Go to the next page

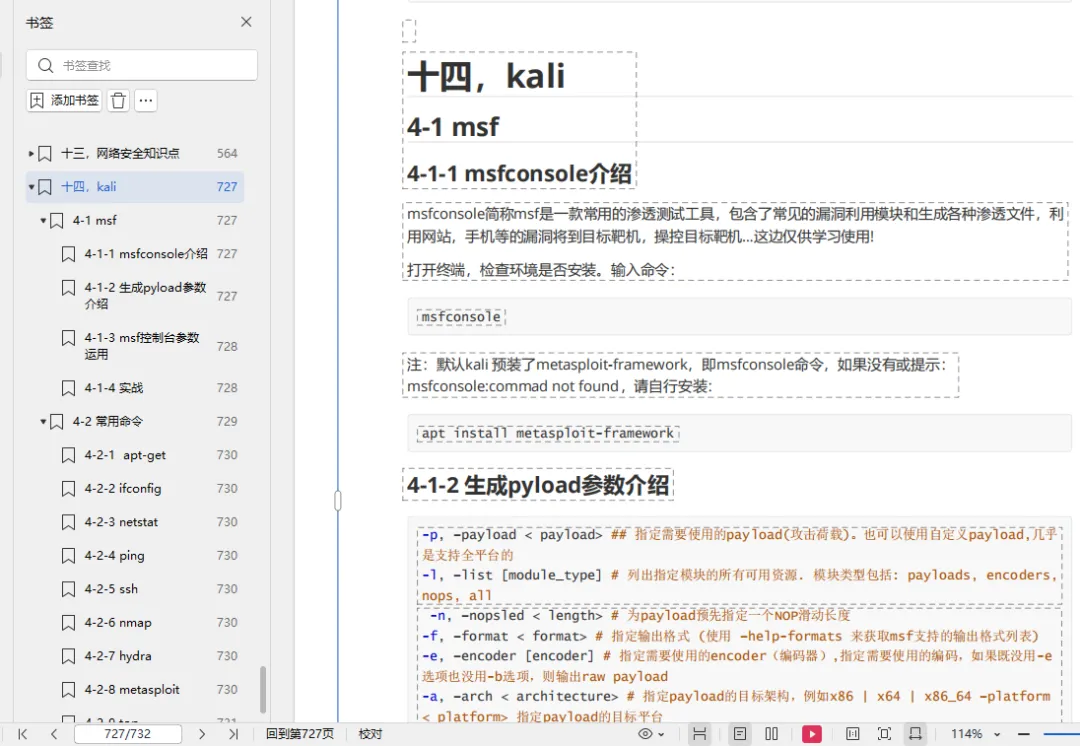[202, 734]
